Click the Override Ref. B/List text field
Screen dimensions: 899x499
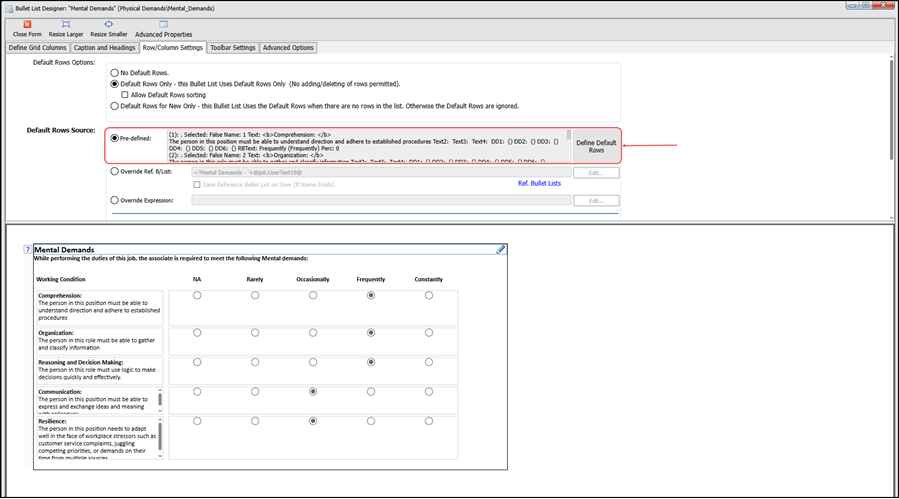tap(381, 173)
